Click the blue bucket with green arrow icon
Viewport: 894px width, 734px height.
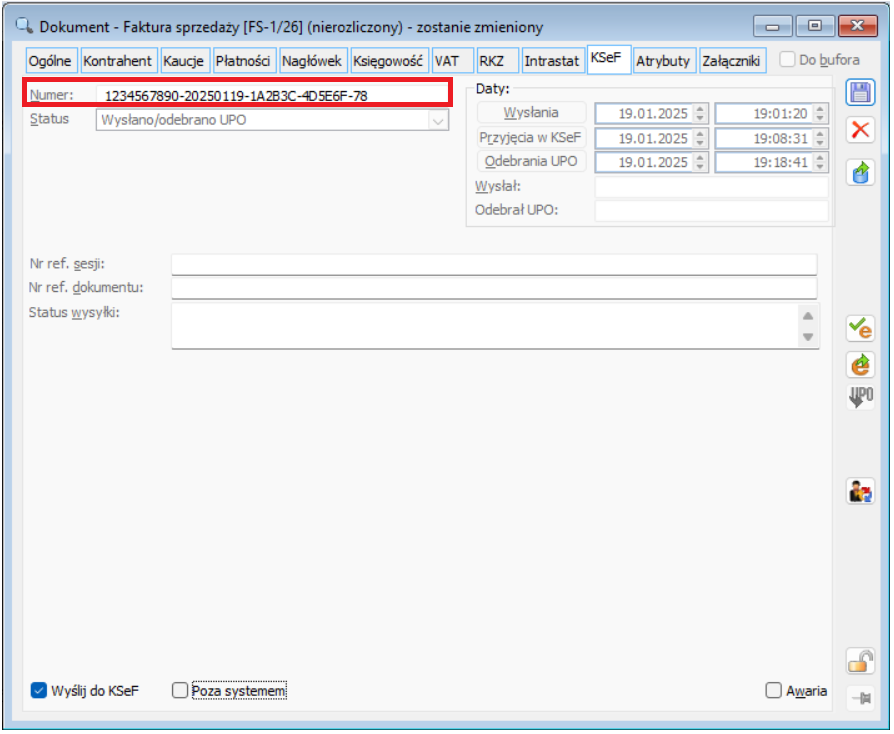pyautogui.click(x=860, y=172)
